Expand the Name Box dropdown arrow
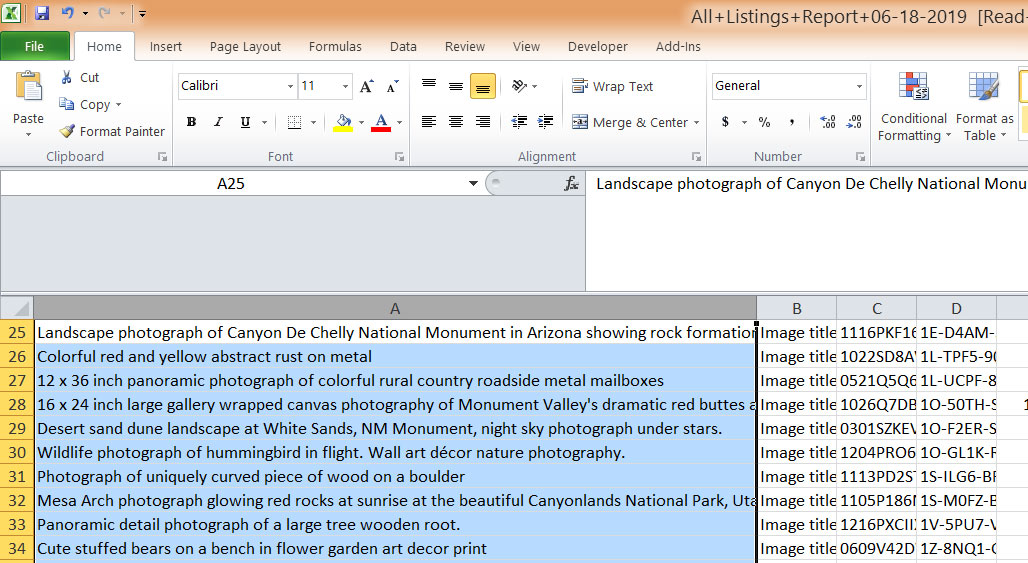1028x563 pixels. point(473,184)
